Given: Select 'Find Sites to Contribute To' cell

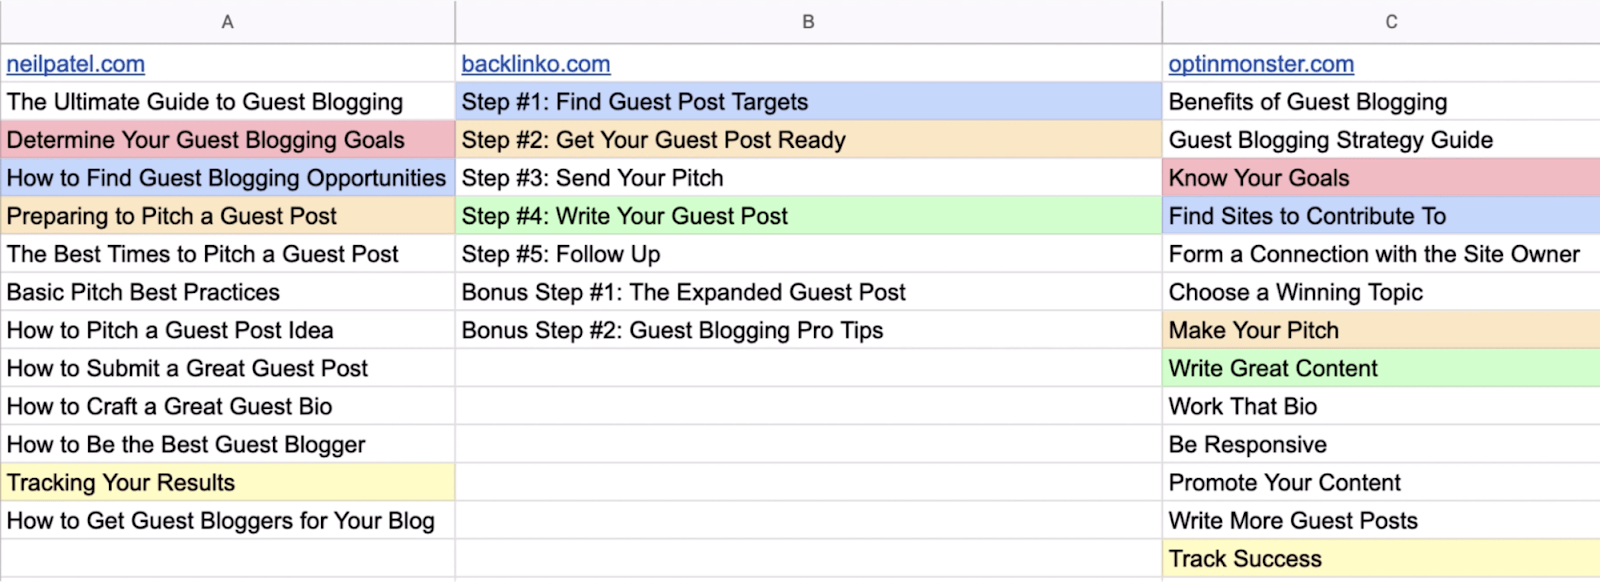Looking at the screenshot, I should 1307,216.
